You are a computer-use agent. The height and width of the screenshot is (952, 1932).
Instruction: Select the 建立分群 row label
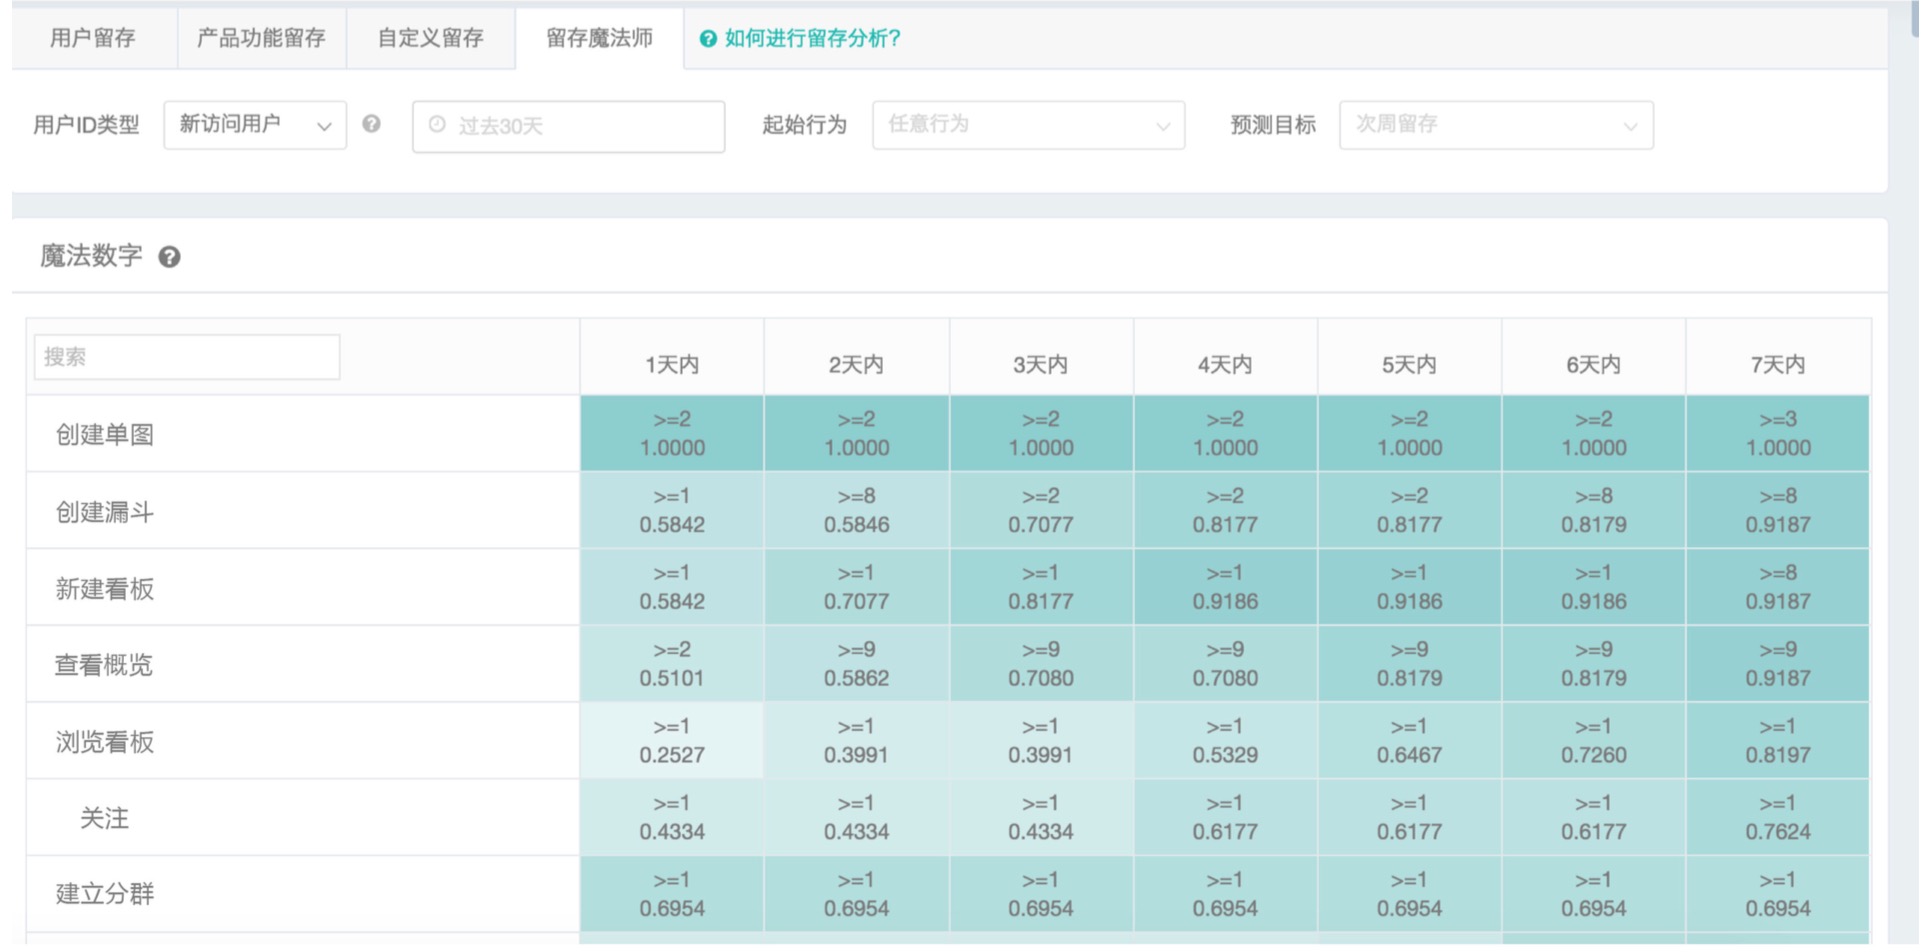[105, 894]
